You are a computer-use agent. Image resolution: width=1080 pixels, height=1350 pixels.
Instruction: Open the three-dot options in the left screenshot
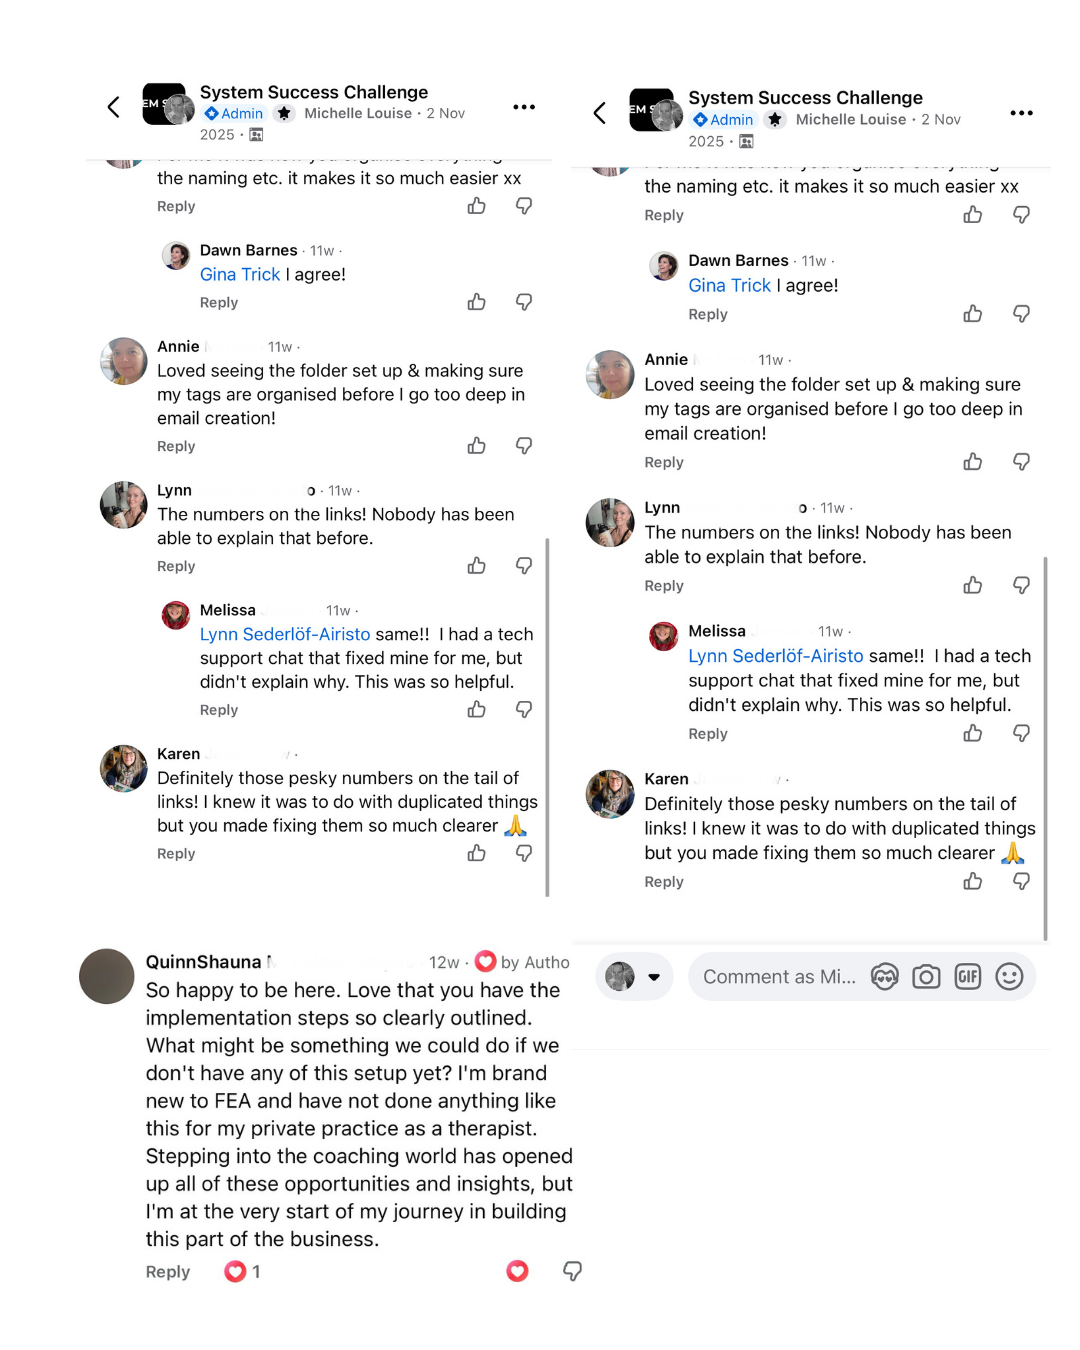tap(524, 107)
